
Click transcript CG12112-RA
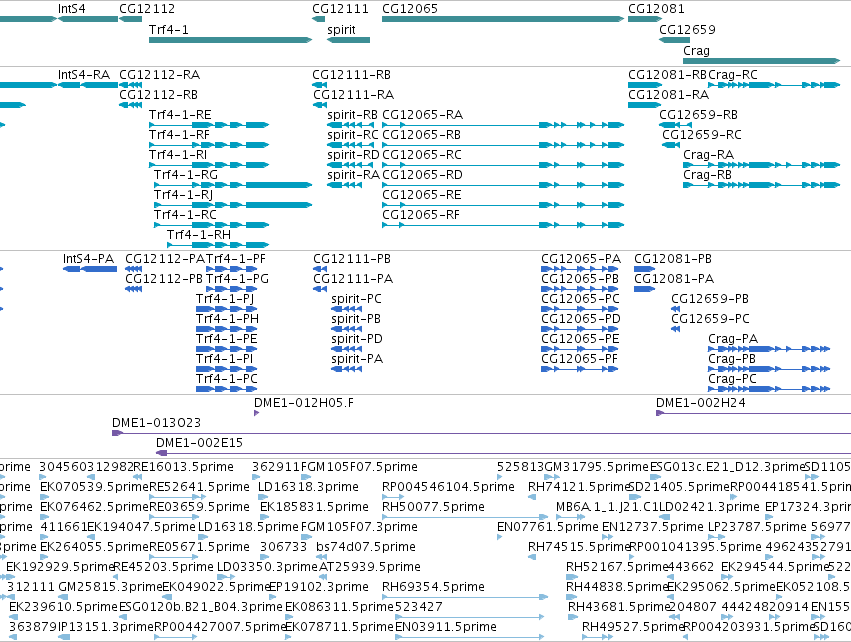160,75
